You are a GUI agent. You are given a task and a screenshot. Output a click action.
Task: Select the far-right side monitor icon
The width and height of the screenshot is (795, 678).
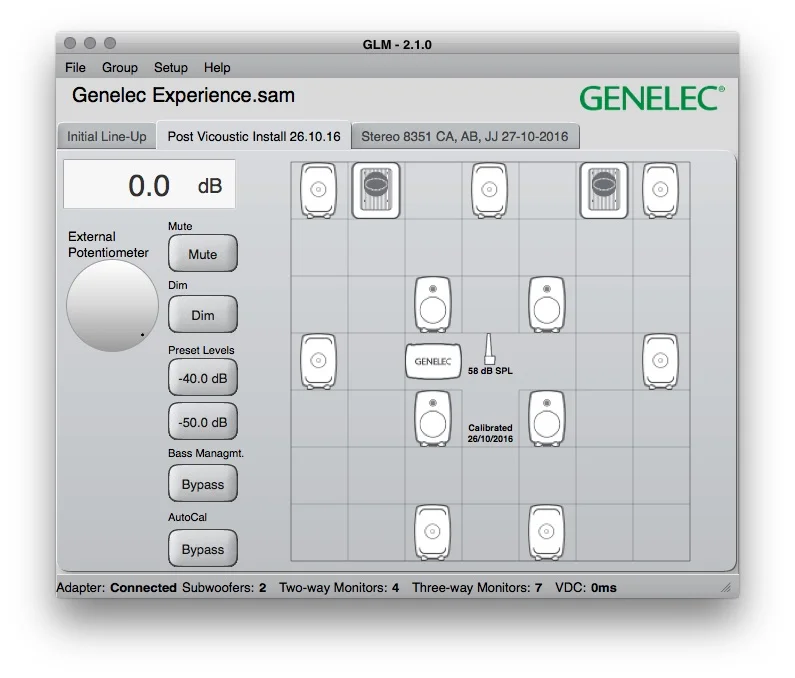pos(660,361)
